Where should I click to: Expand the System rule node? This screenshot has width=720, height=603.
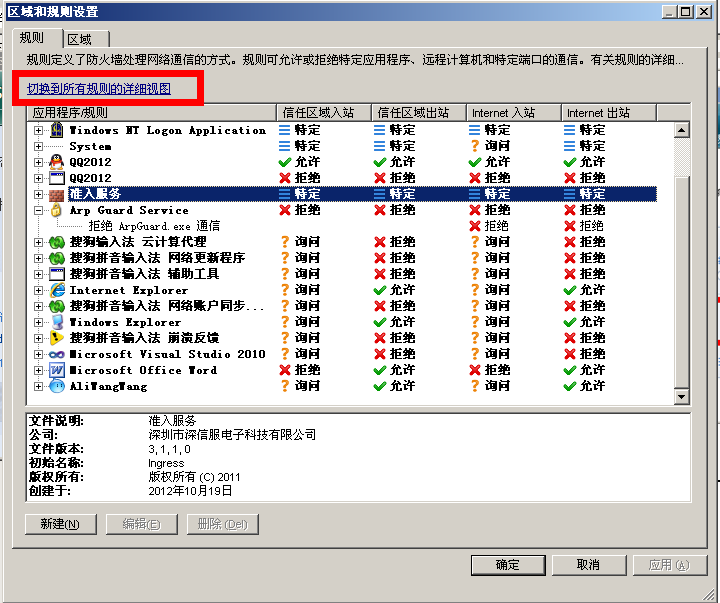39,147
